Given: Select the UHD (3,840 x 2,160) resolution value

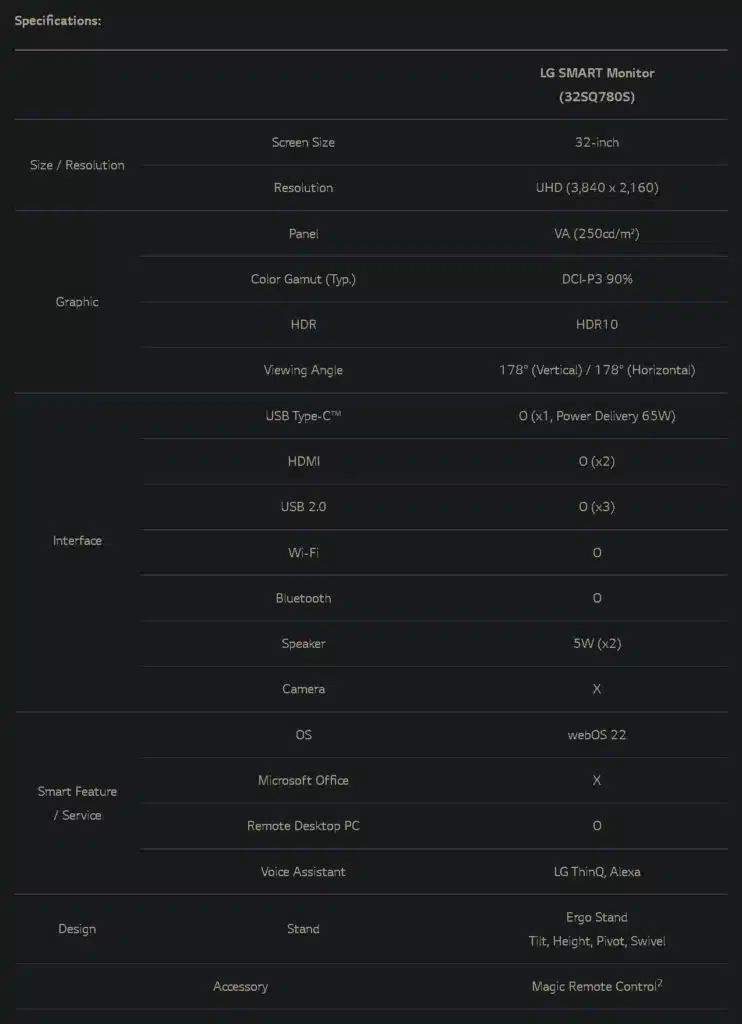Looking at the screenshot, I should [x=597, y=188].
